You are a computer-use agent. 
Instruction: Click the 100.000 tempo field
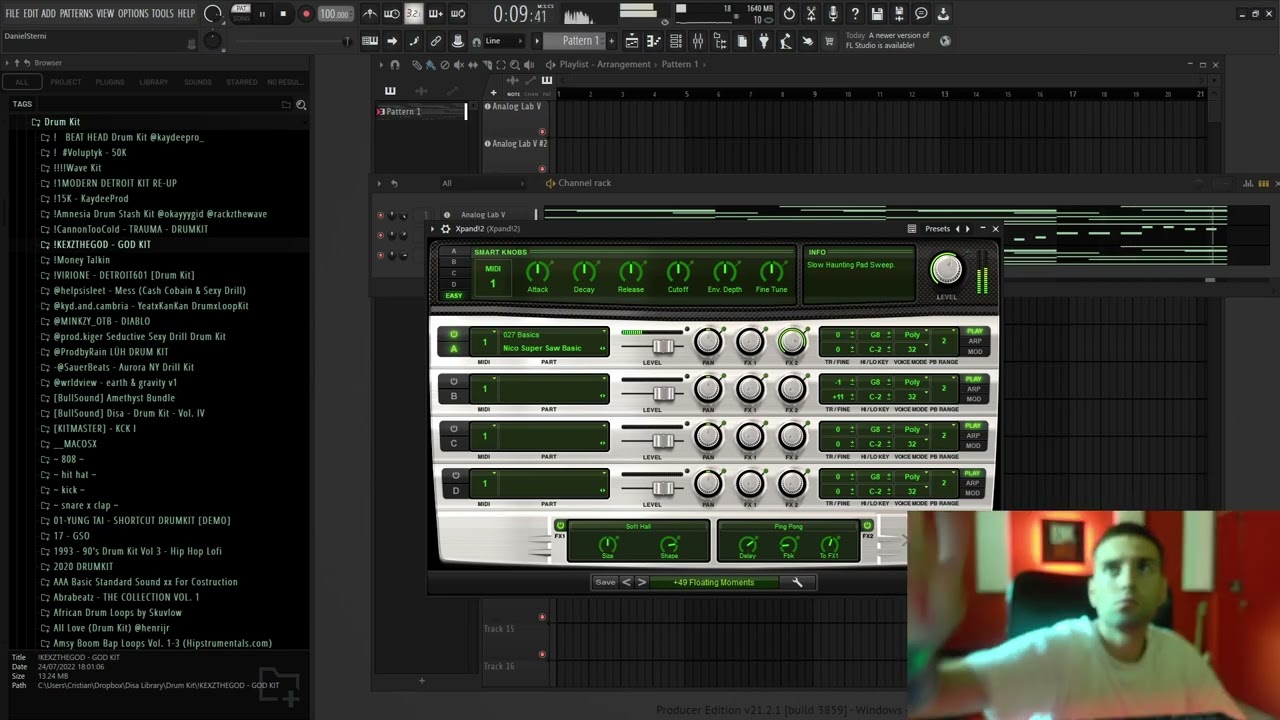tap(335, 14)
